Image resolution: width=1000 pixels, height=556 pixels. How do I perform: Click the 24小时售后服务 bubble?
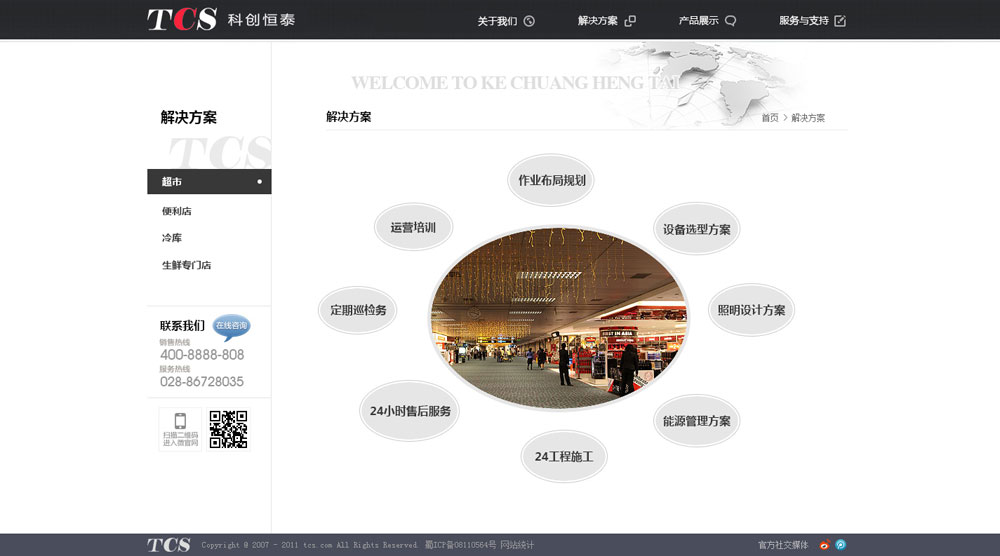click(409, 411)
